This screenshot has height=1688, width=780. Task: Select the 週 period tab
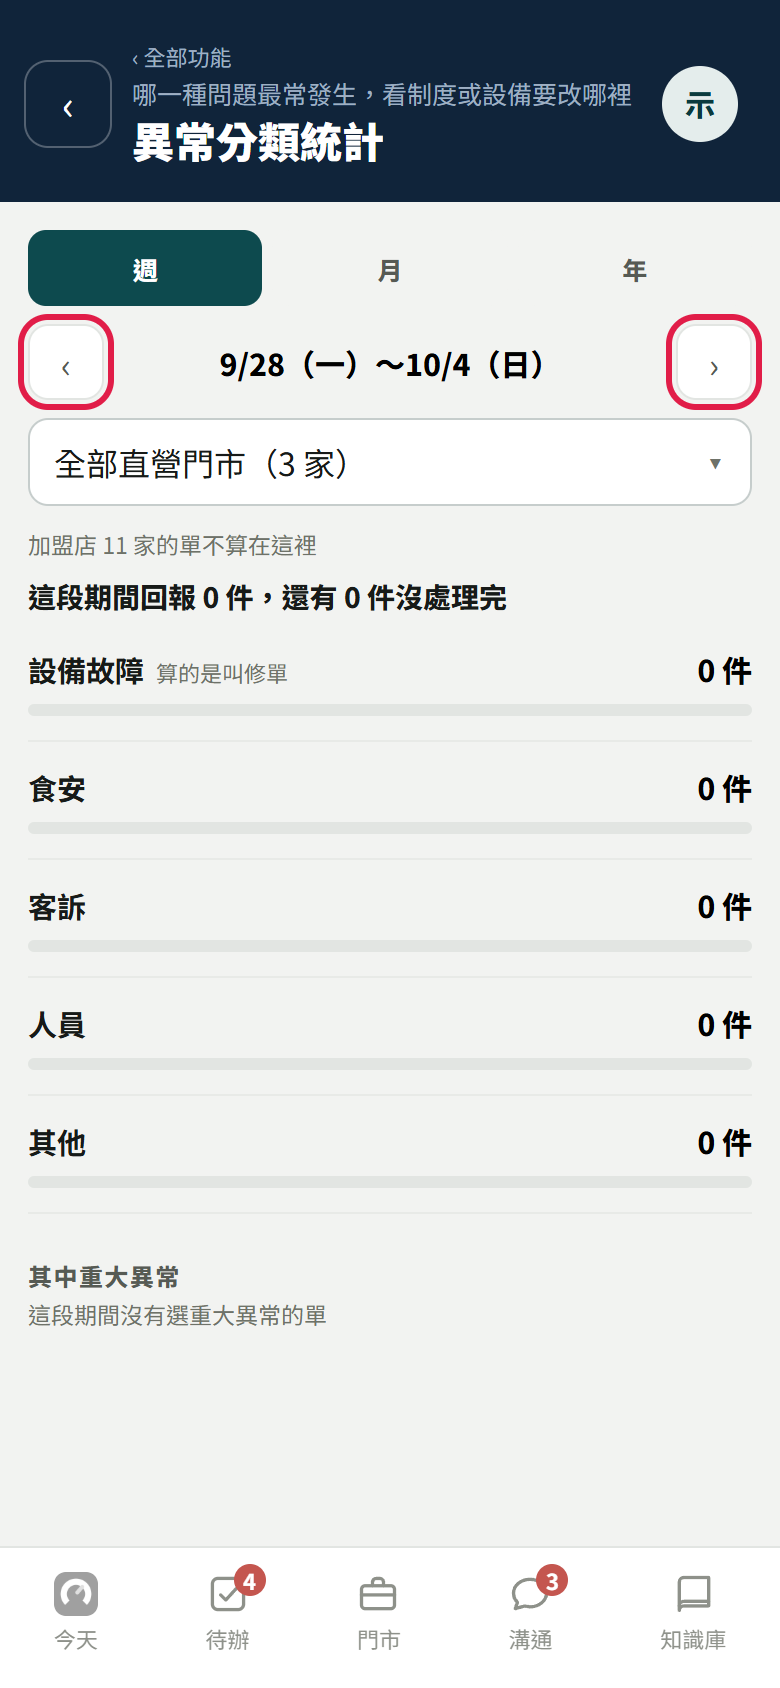click(x=145, y=268)
